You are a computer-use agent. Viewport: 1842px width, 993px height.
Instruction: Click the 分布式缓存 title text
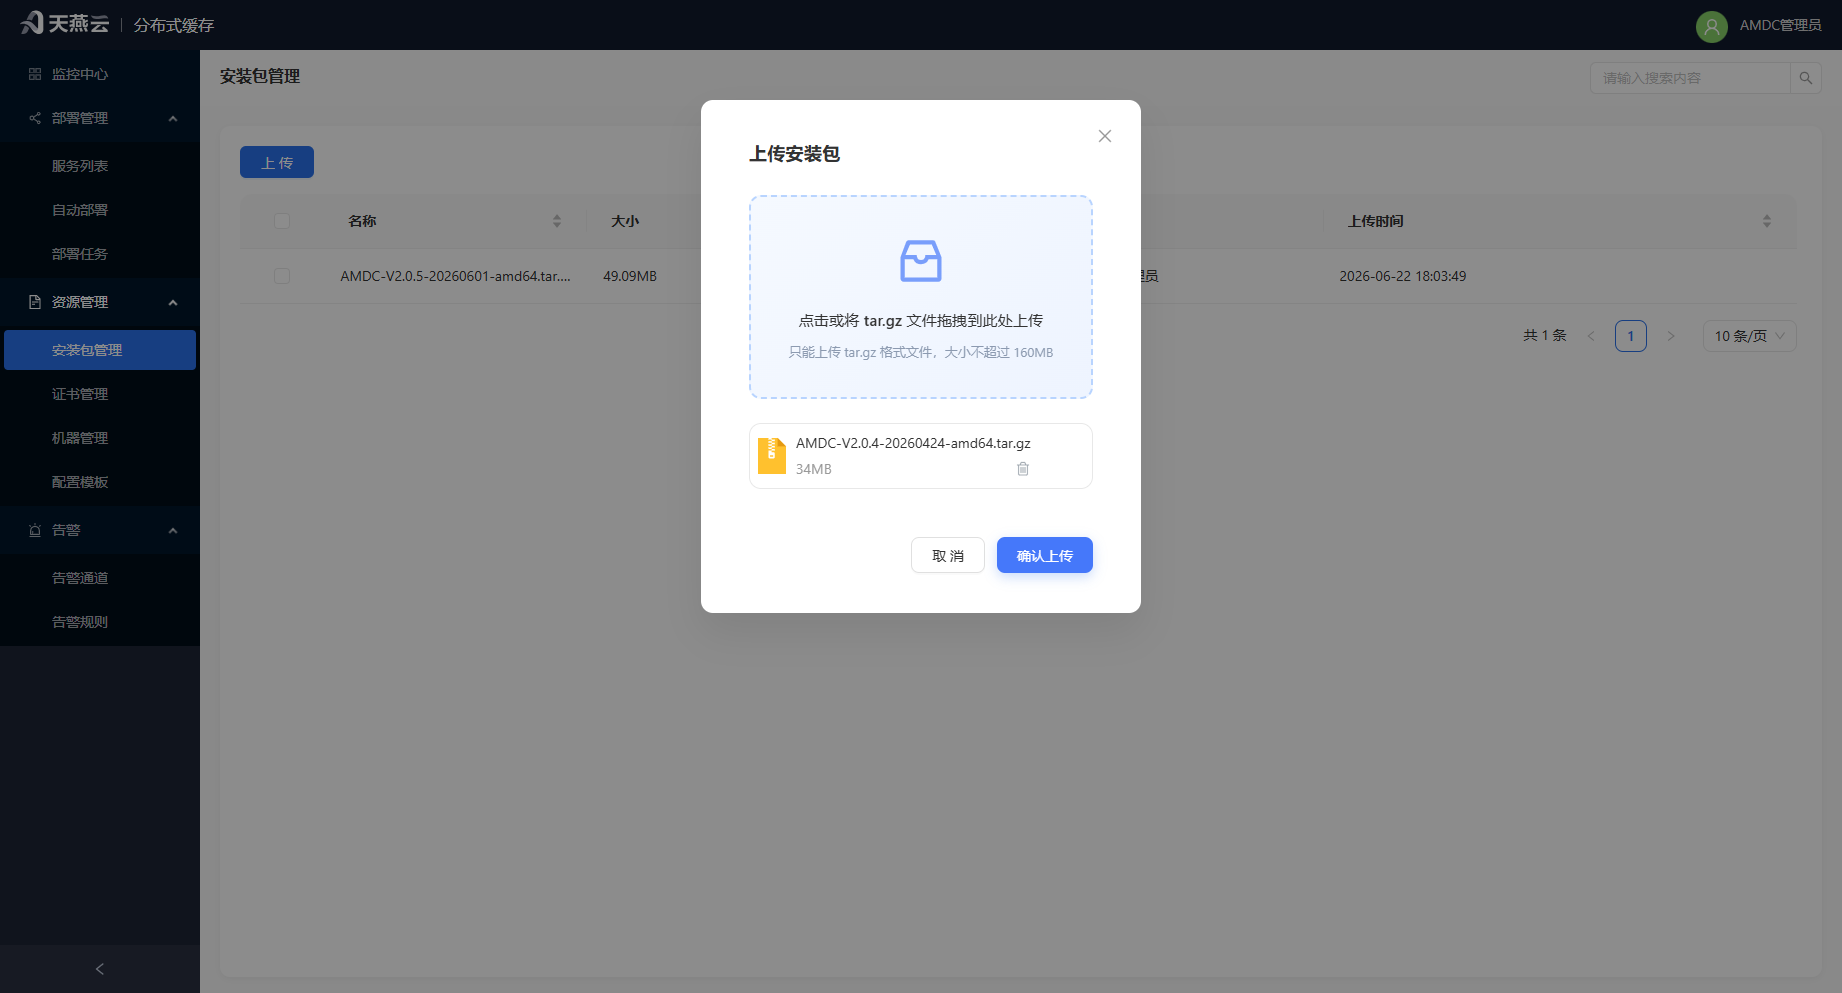click(x=174, y=25)
